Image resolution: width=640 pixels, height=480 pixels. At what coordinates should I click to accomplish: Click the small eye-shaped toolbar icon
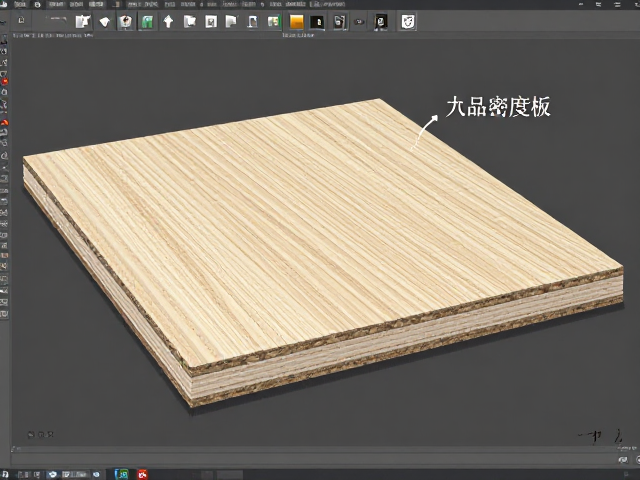359,22
